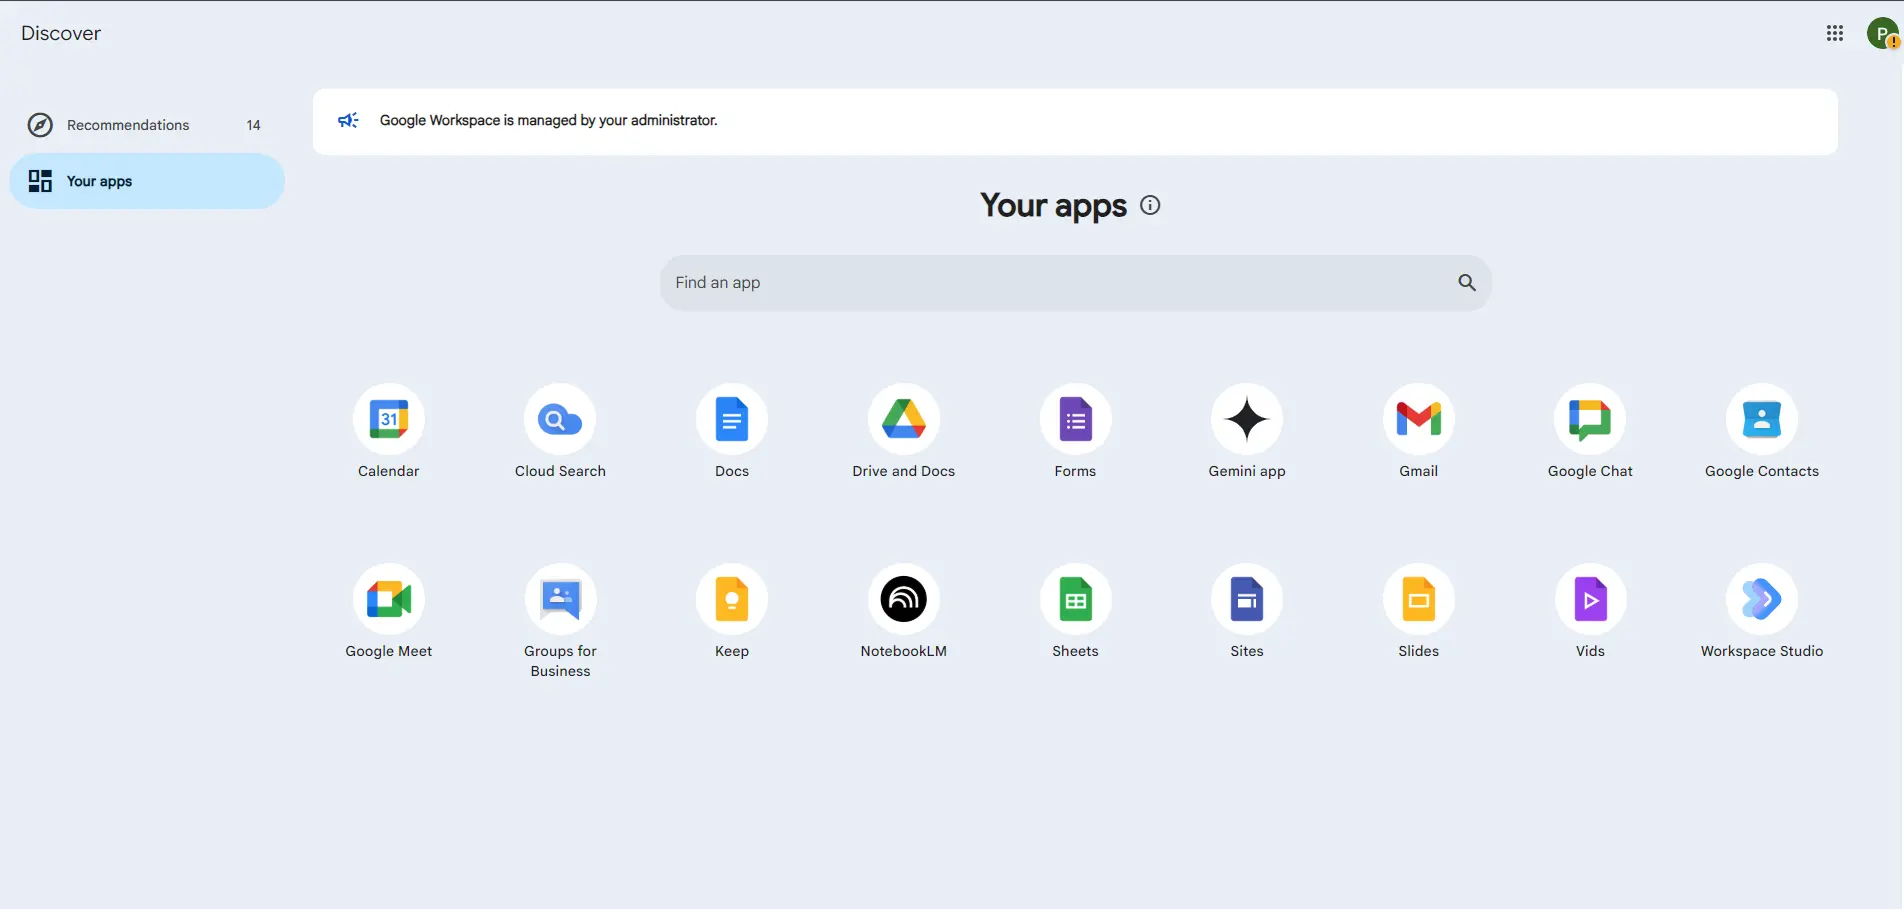Open the Gemini app icon
Image resolution: width=1904 pixels, height=909 pixels.
click(x=1247, y=419)
